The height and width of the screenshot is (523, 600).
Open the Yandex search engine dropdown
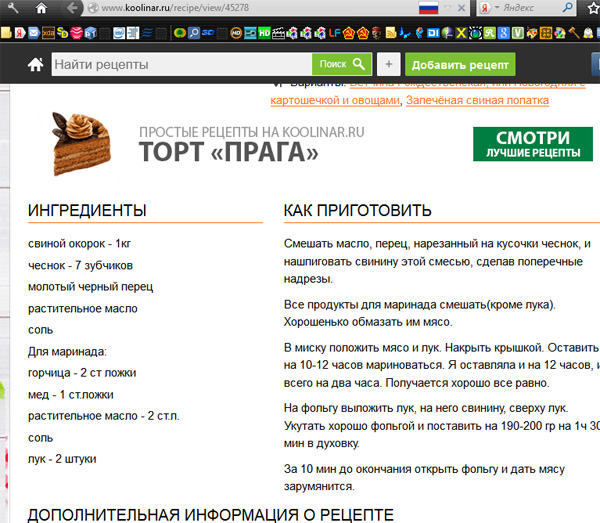click(x=498, y=8)
